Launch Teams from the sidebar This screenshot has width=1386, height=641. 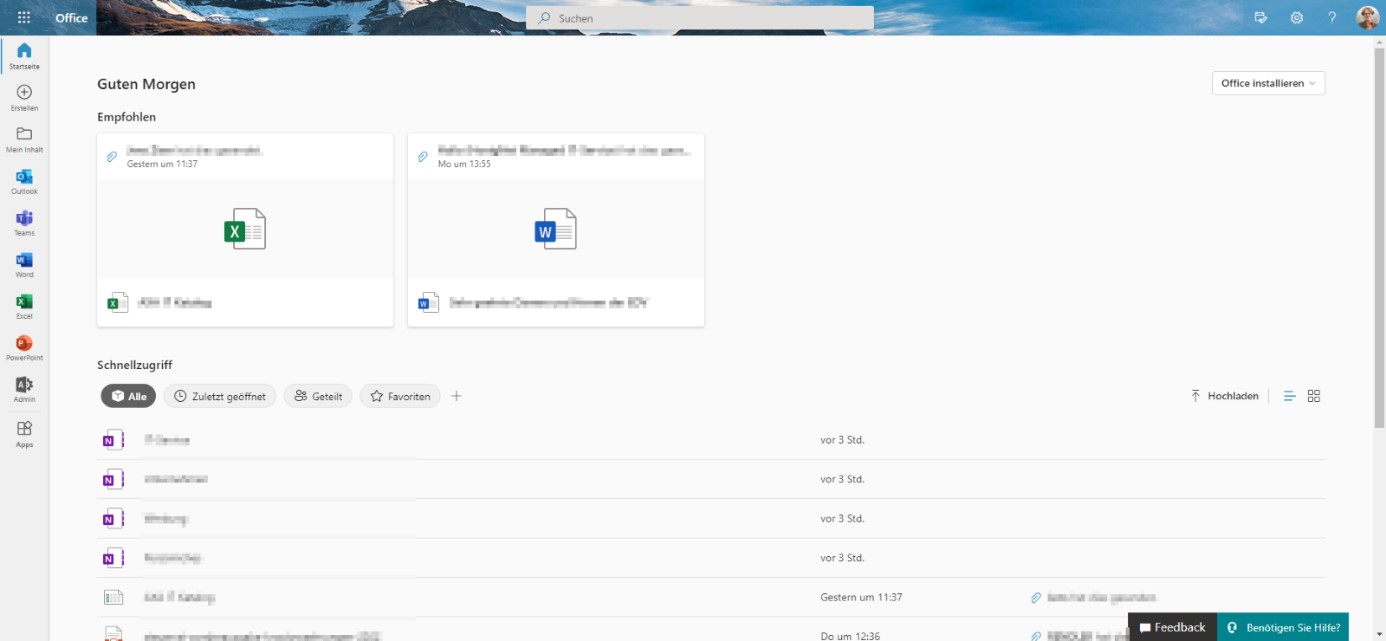(x=24, y=223)
